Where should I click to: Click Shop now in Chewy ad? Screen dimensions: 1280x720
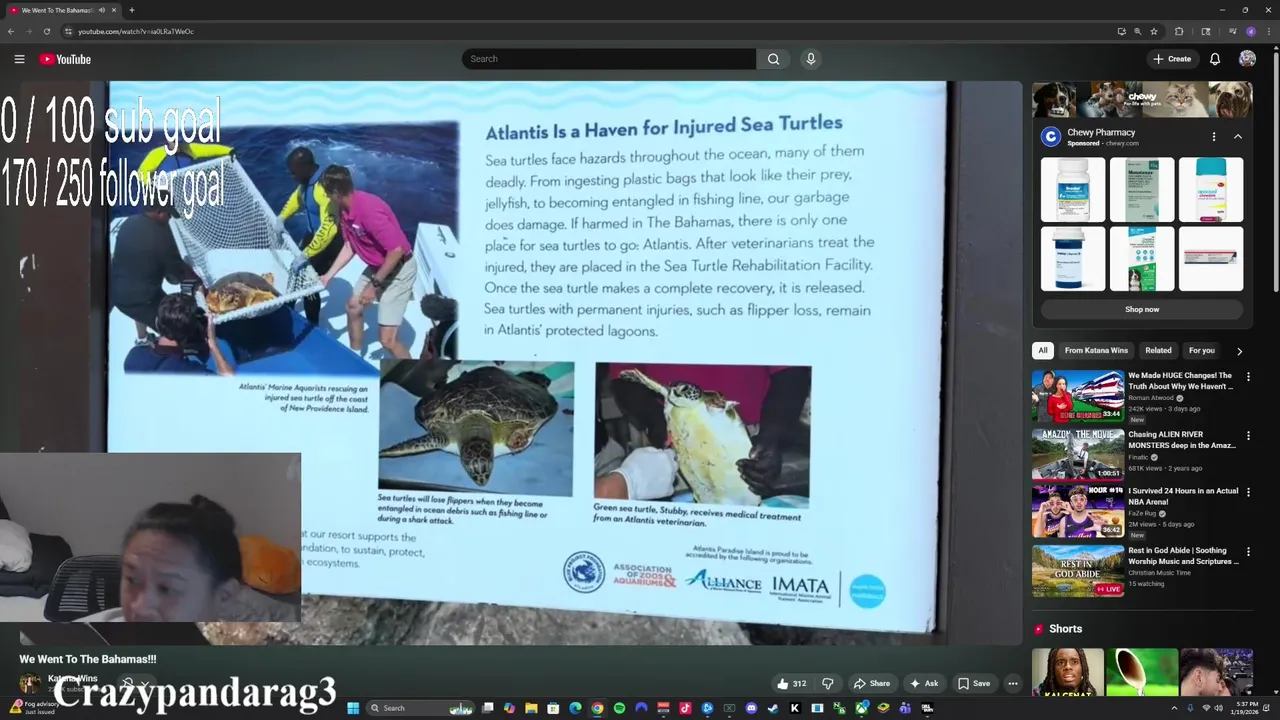click(1142, 310)
